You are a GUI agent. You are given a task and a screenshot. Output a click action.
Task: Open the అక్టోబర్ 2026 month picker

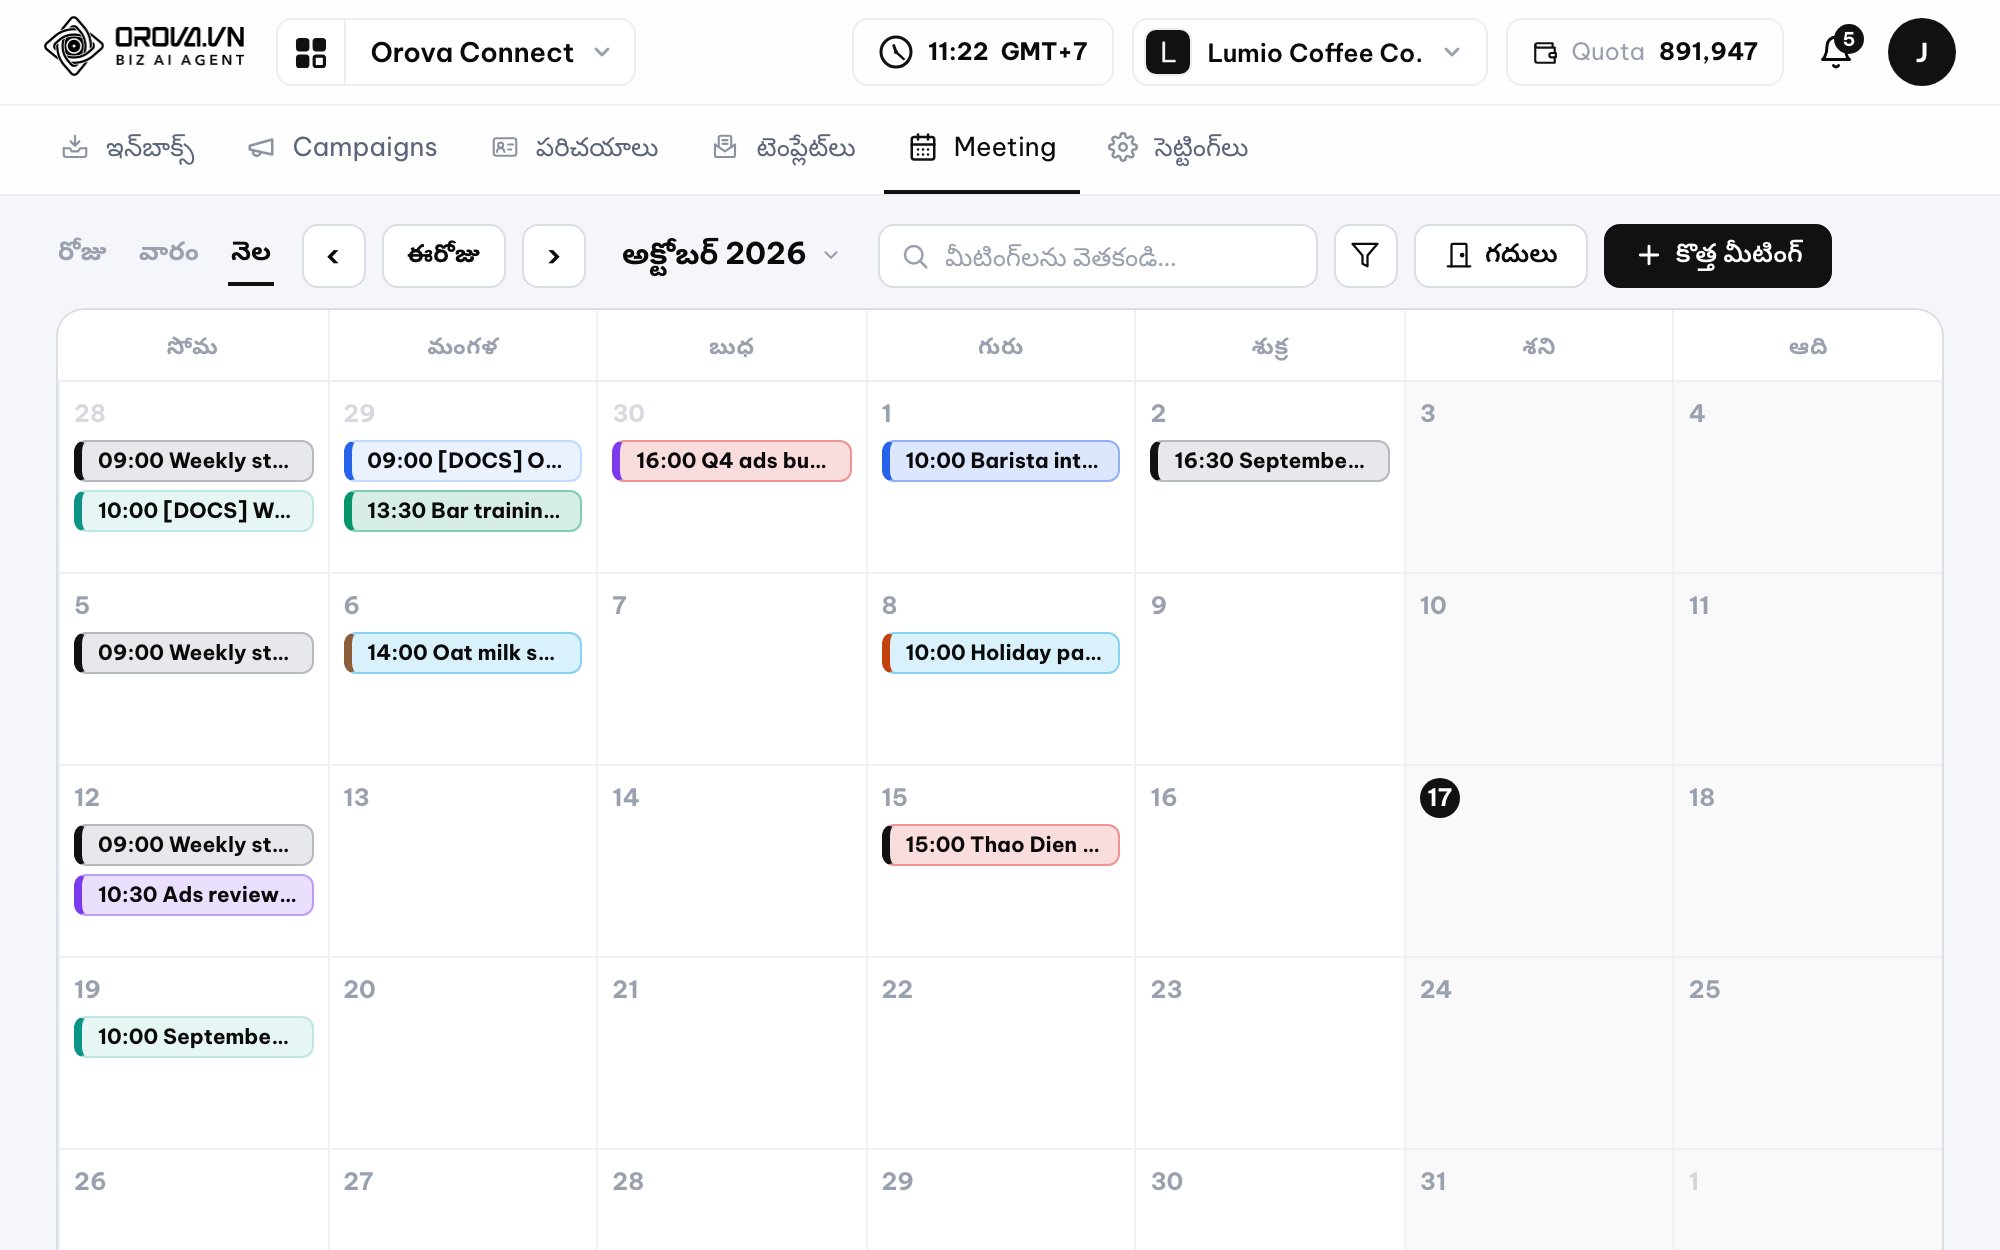point(730,255)
